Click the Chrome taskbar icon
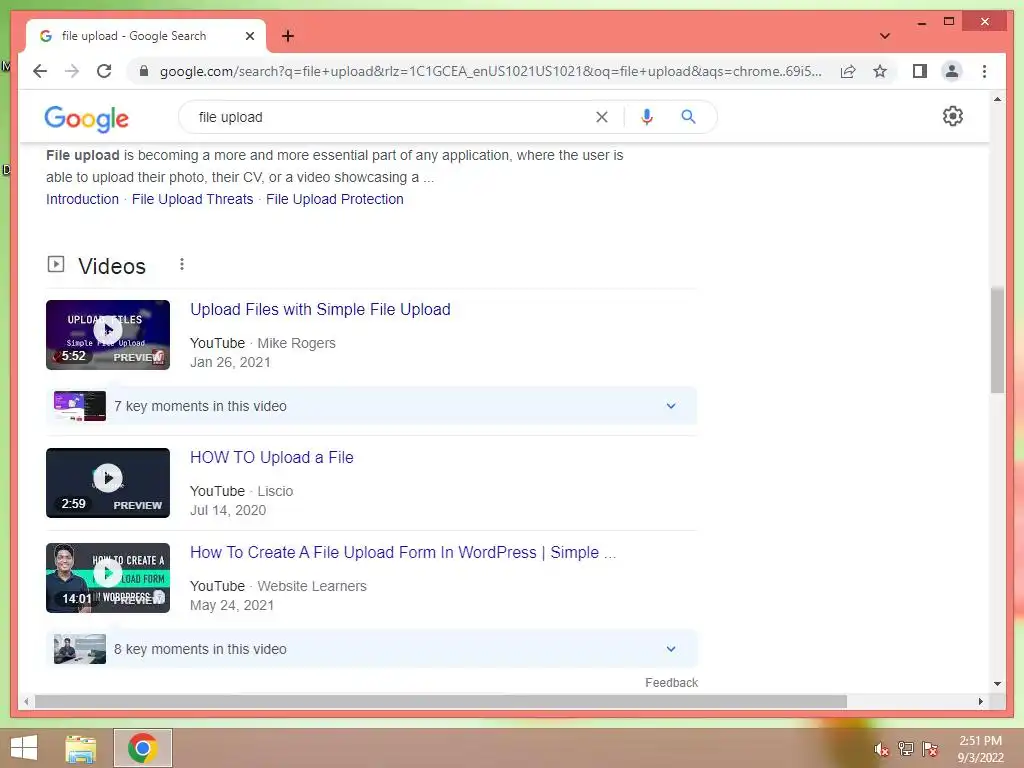 tap(143, 748)
